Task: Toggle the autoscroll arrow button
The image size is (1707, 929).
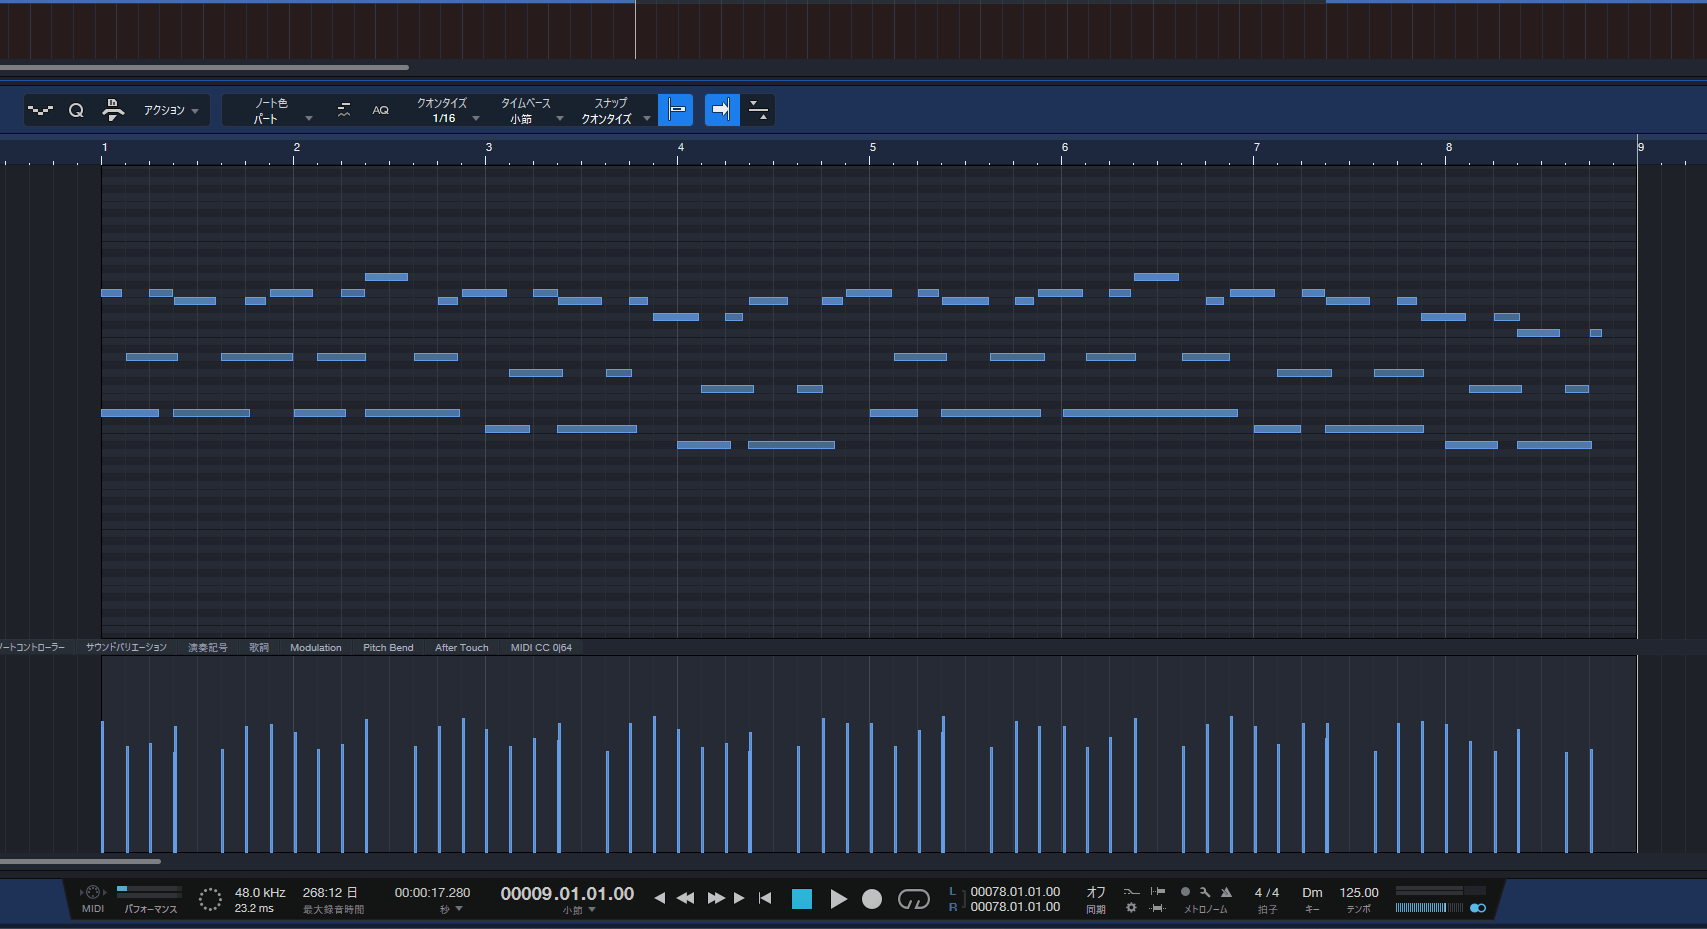Action: coord(722,110)
